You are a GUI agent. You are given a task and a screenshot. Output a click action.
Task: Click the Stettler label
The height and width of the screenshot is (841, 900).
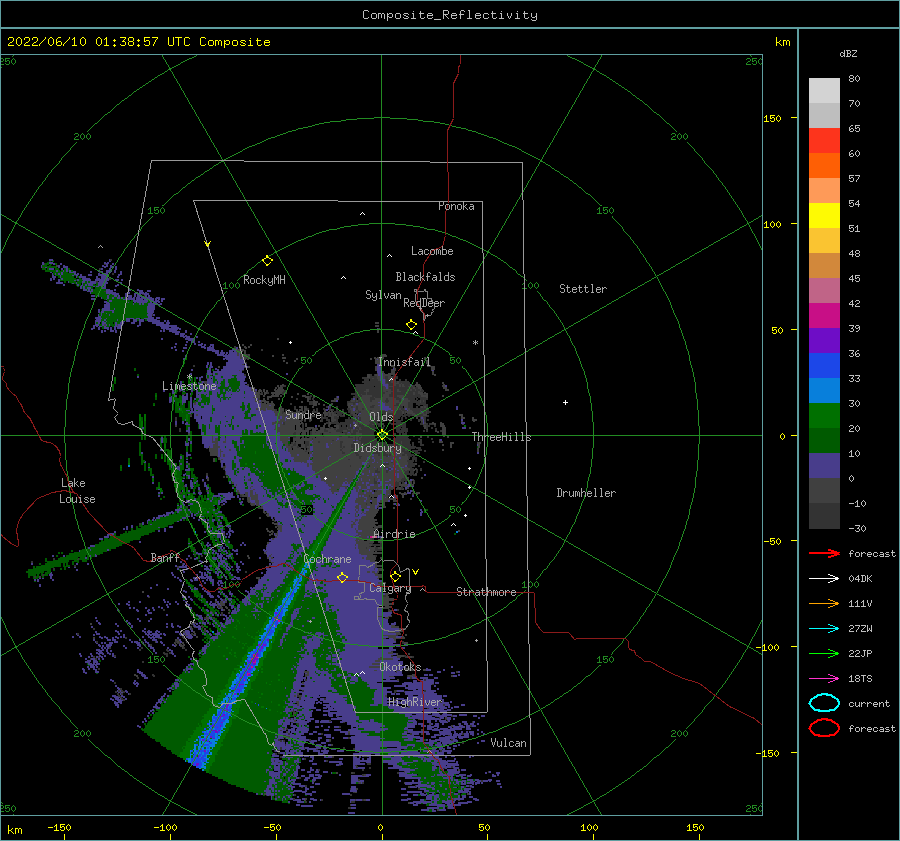(583, 289)
